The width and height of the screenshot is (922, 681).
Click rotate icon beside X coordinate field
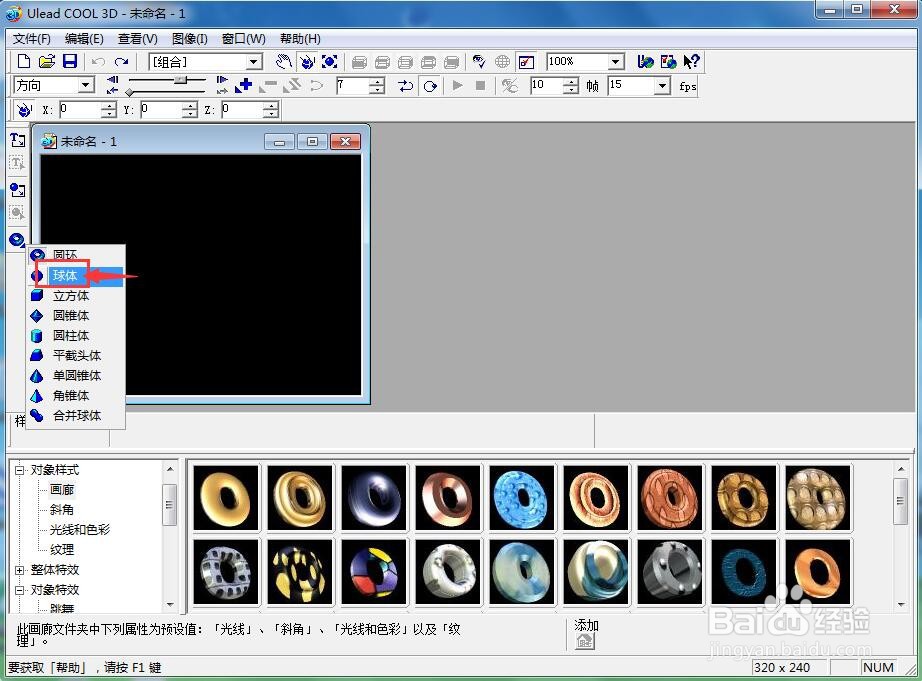point(24,109)
